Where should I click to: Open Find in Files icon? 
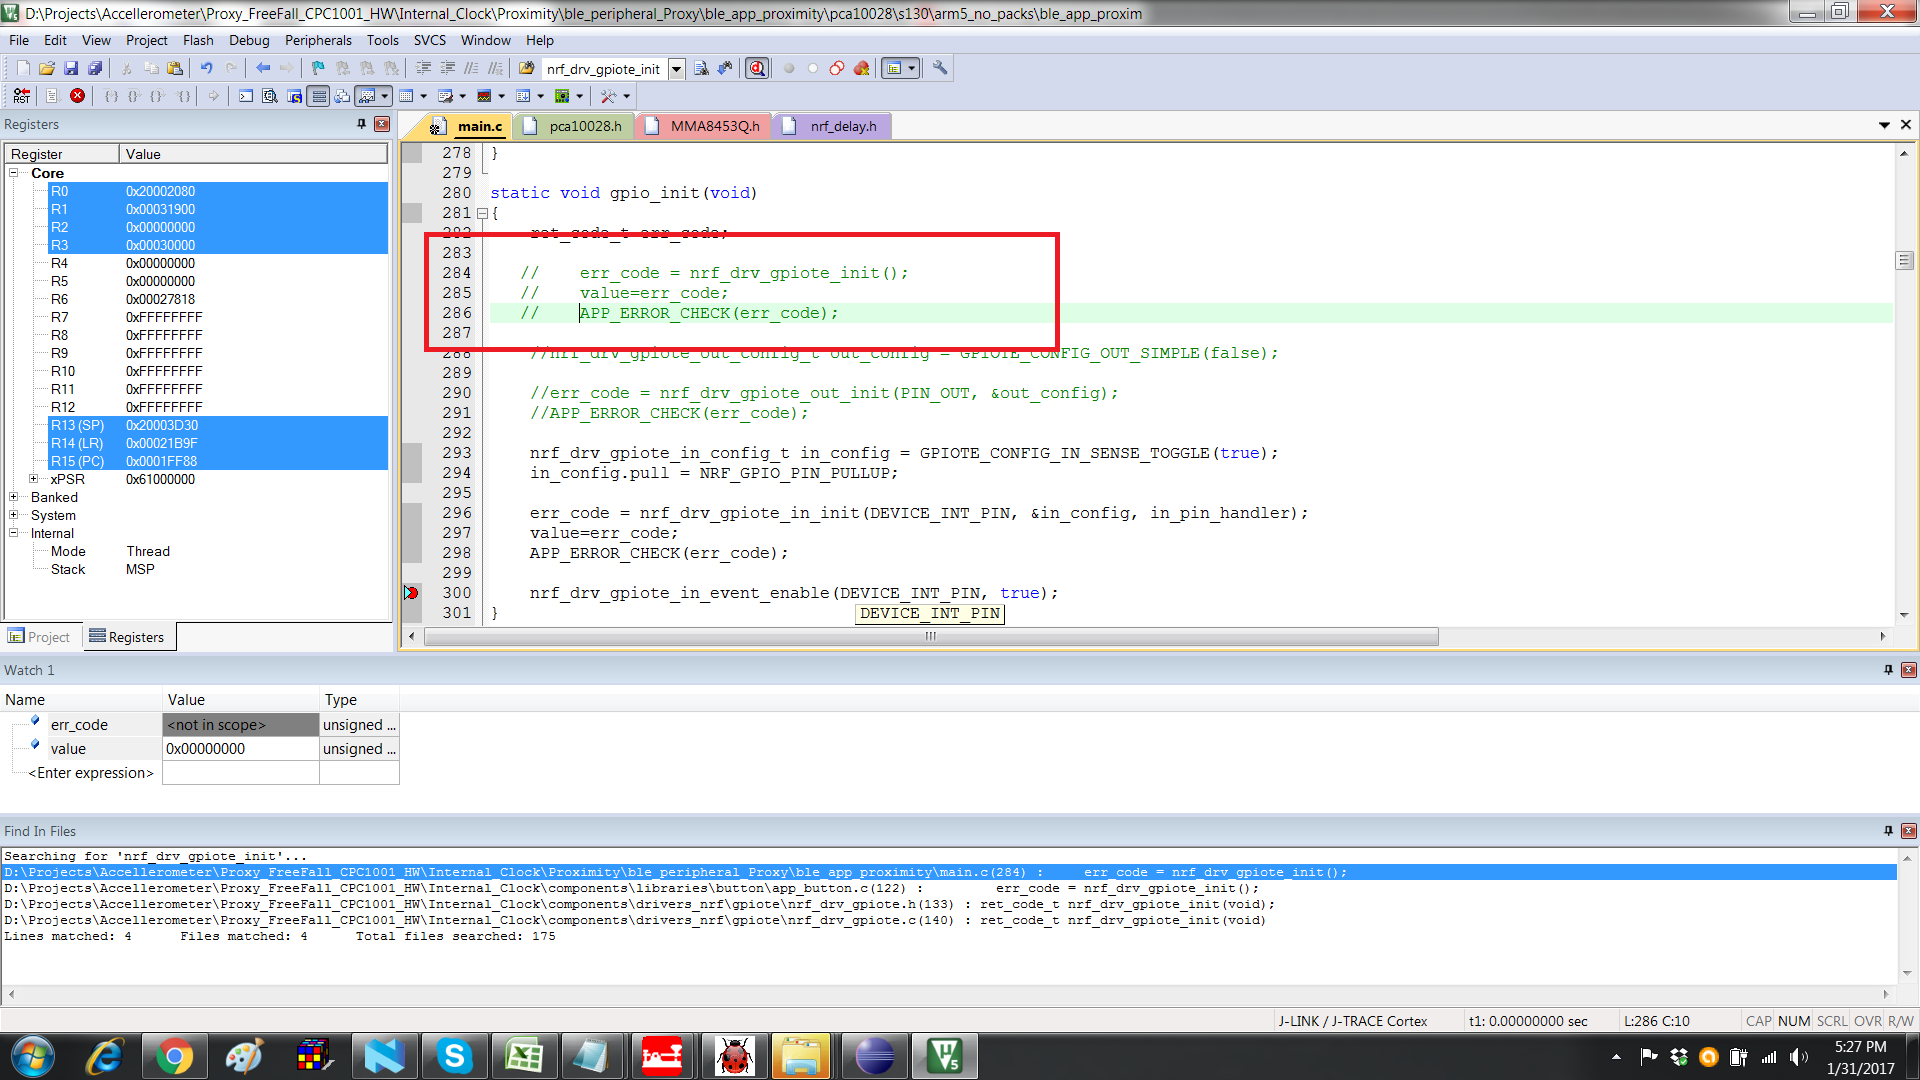[526, 68]
